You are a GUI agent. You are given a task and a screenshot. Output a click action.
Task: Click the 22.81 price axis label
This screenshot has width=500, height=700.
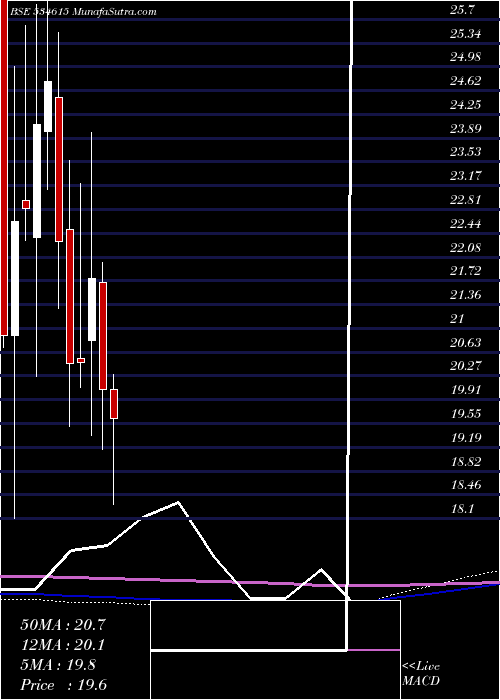click(x=466, y=200)
